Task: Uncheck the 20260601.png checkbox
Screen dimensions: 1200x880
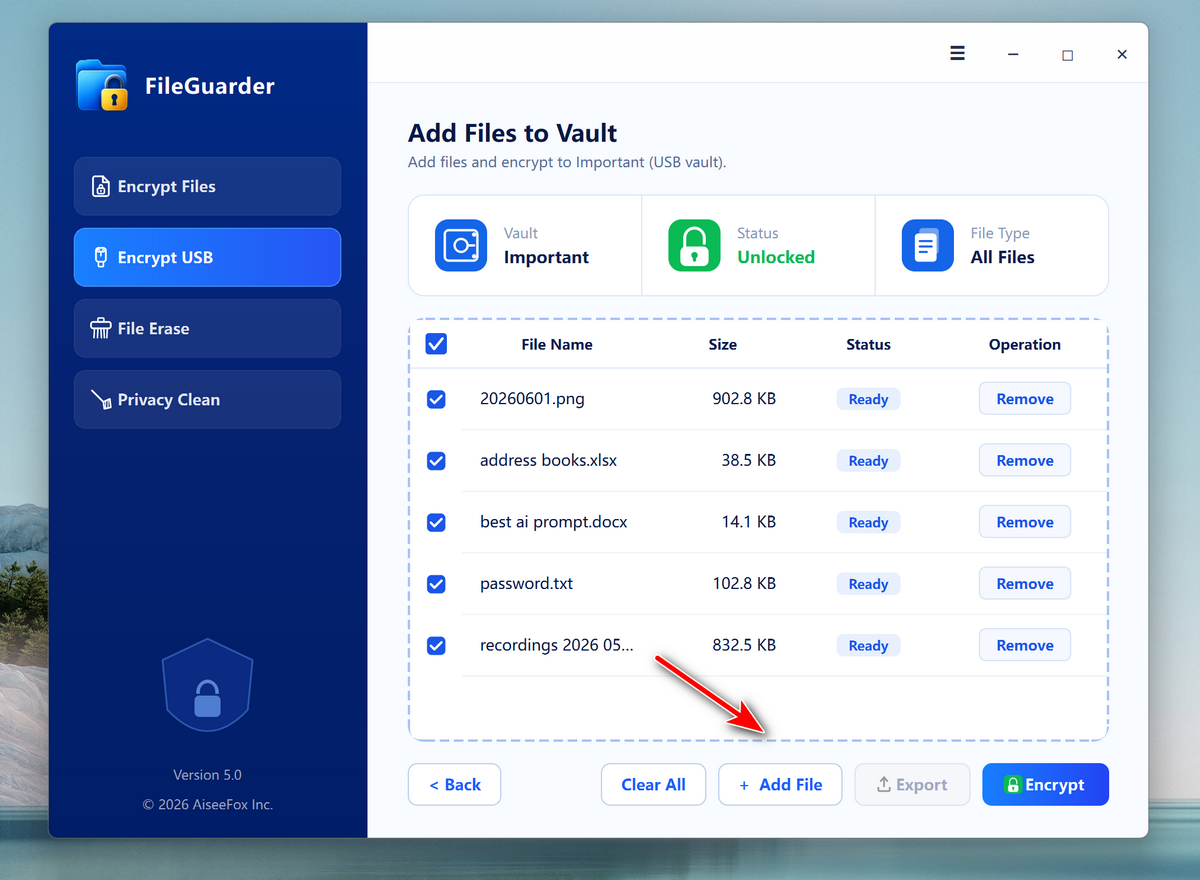Action: point(436,399)
